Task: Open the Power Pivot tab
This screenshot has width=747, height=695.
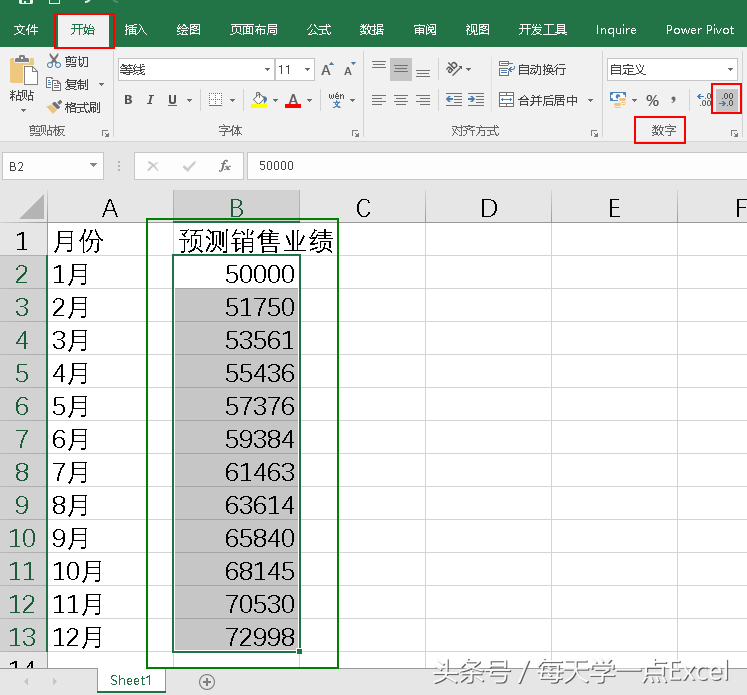Action: [700, 30]
